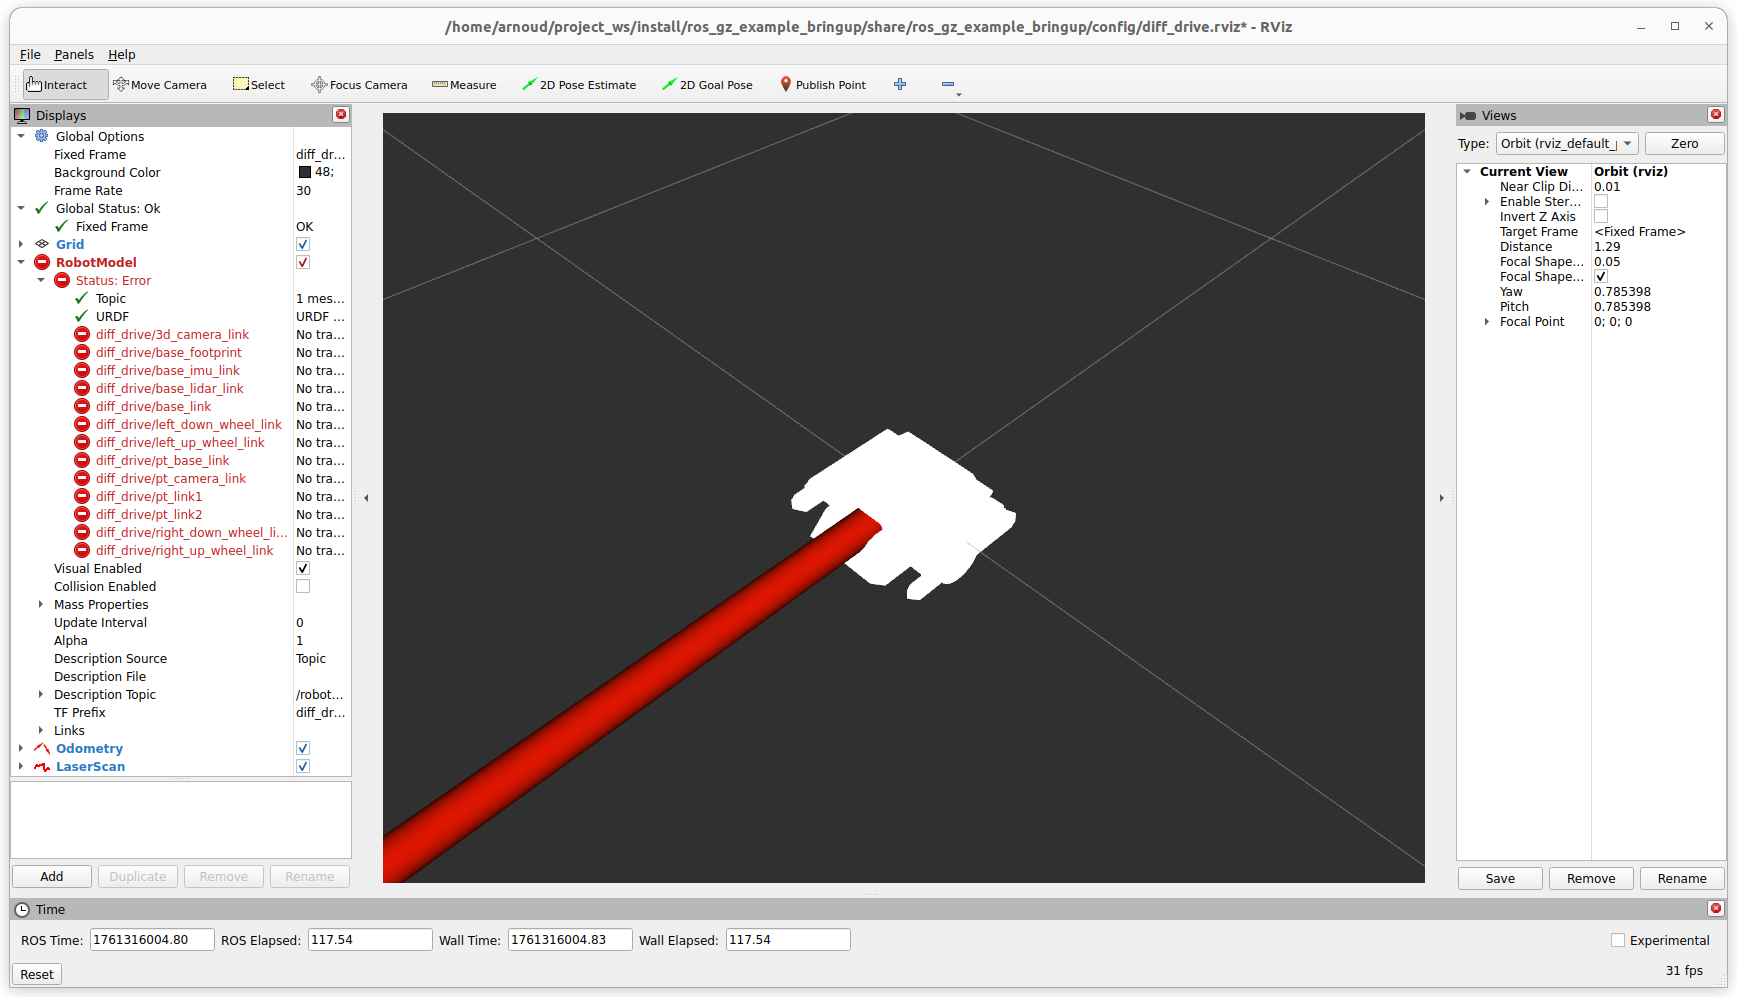Disable the RobotModel display checkbox
Viewport: 1737px width, 997px height.
tap(303, 263)
